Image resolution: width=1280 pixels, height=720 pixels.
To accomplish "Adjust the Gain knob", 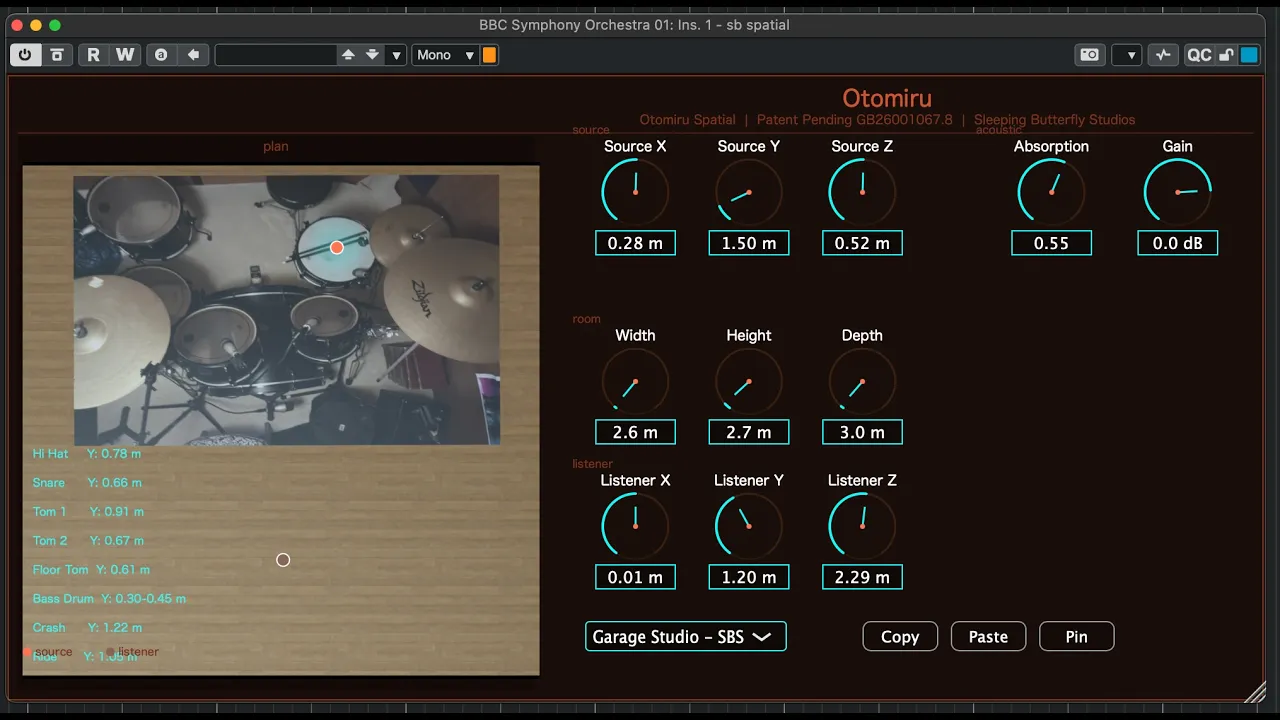I will 1177,191.
